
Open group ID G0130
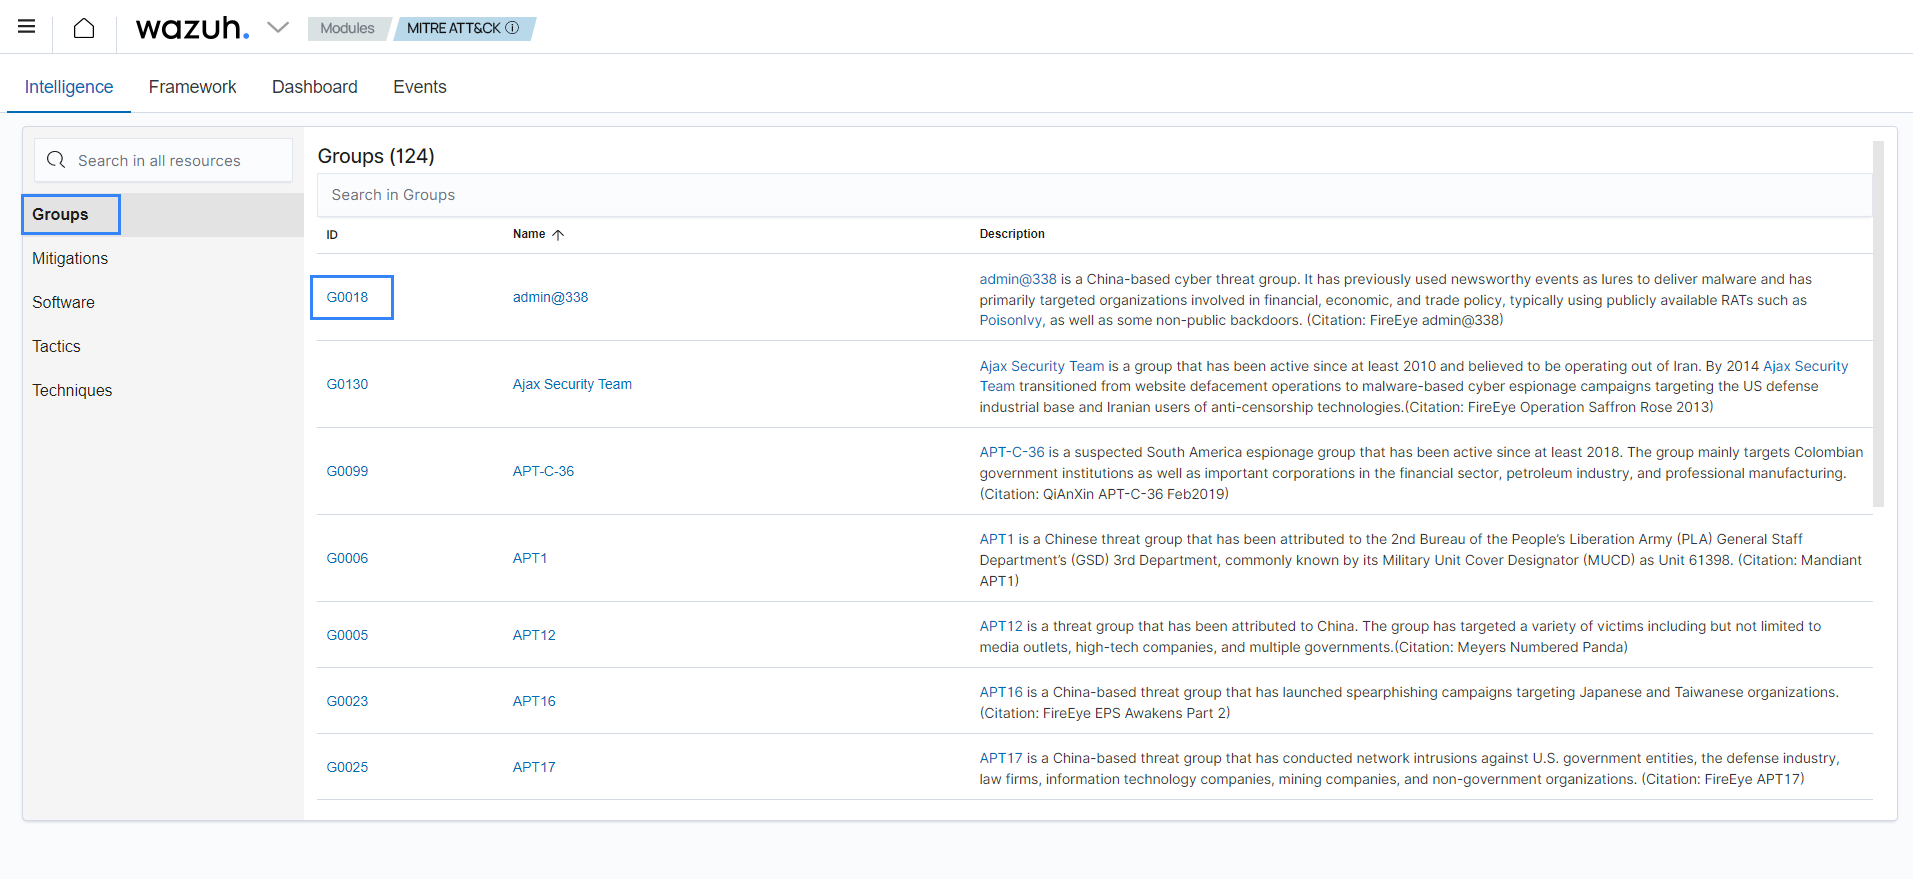[x=347, y=384]
